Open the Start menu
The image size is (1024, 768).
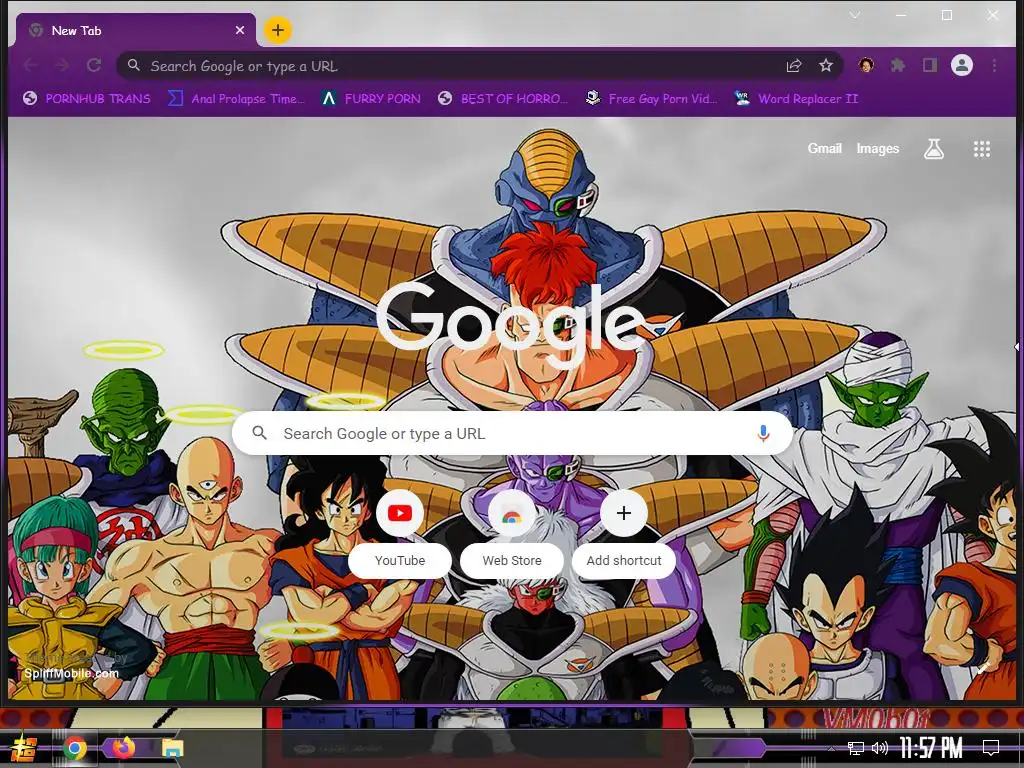tap(24, 748)
